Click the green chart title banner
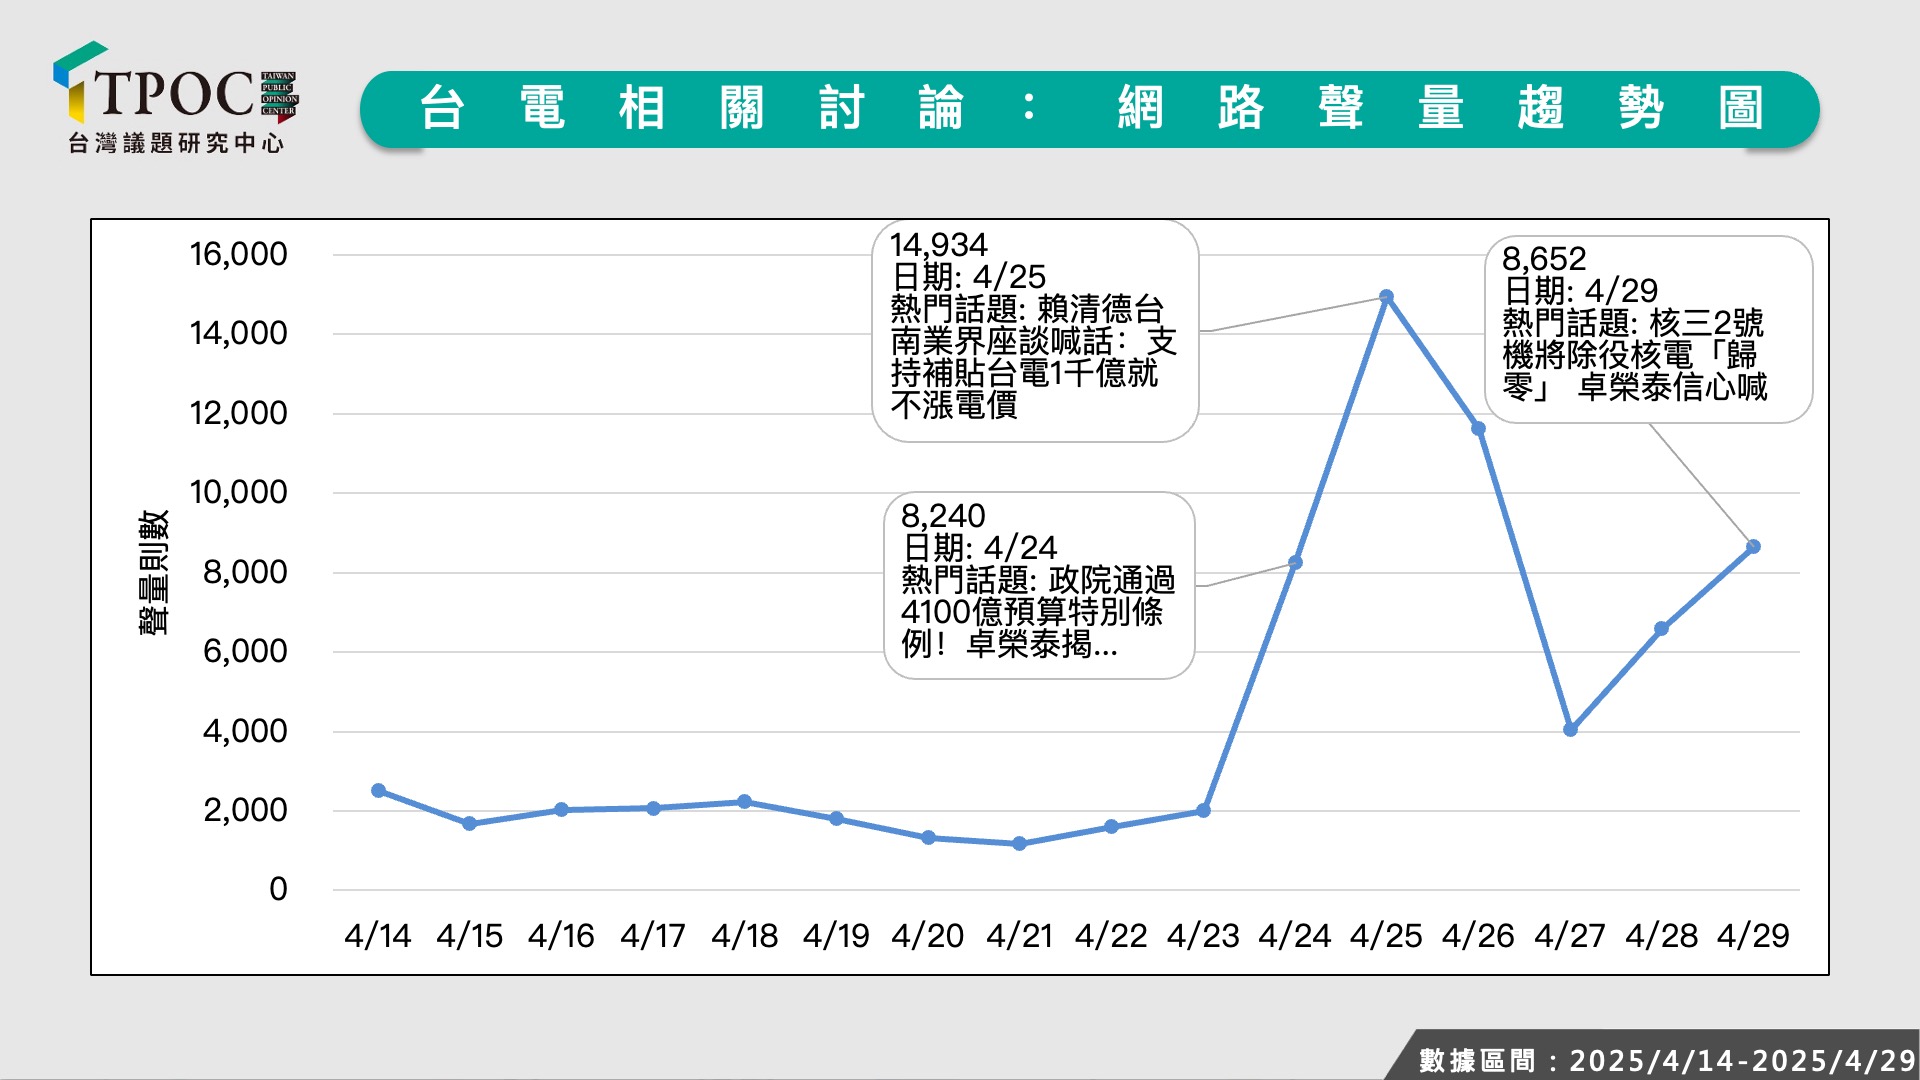1920x1080 pixels. coord(1088,109)
